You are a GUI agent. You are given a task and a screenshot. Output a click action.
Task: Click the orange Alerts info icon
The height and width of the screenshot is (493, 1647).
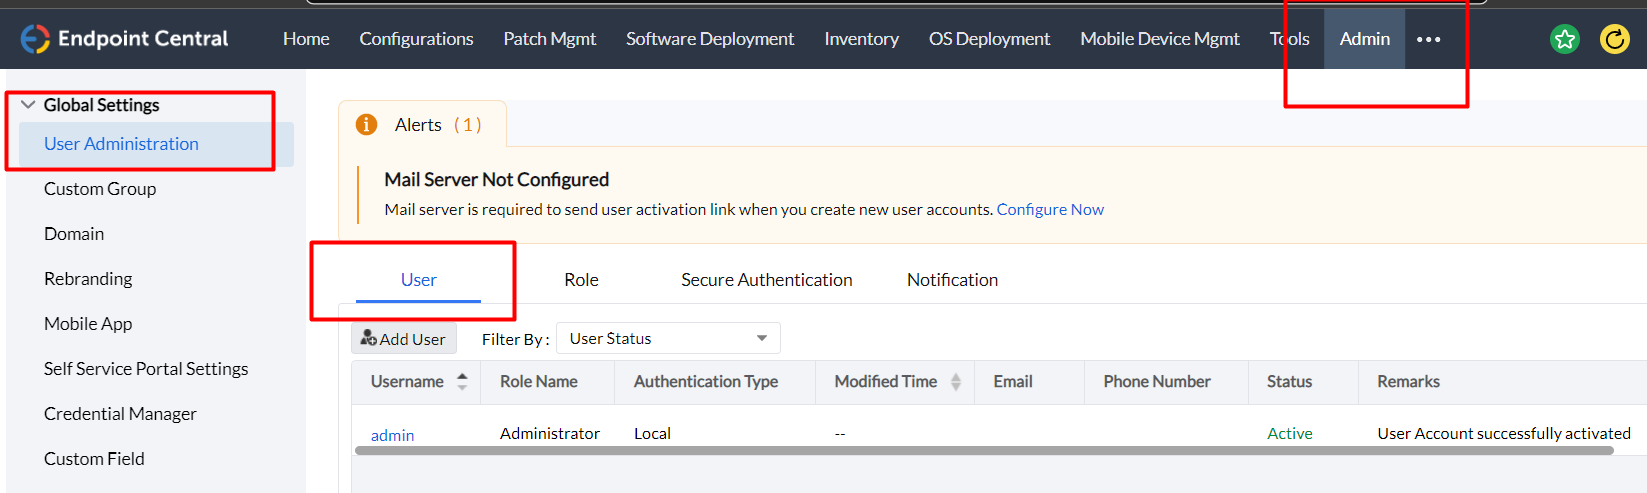367,124
